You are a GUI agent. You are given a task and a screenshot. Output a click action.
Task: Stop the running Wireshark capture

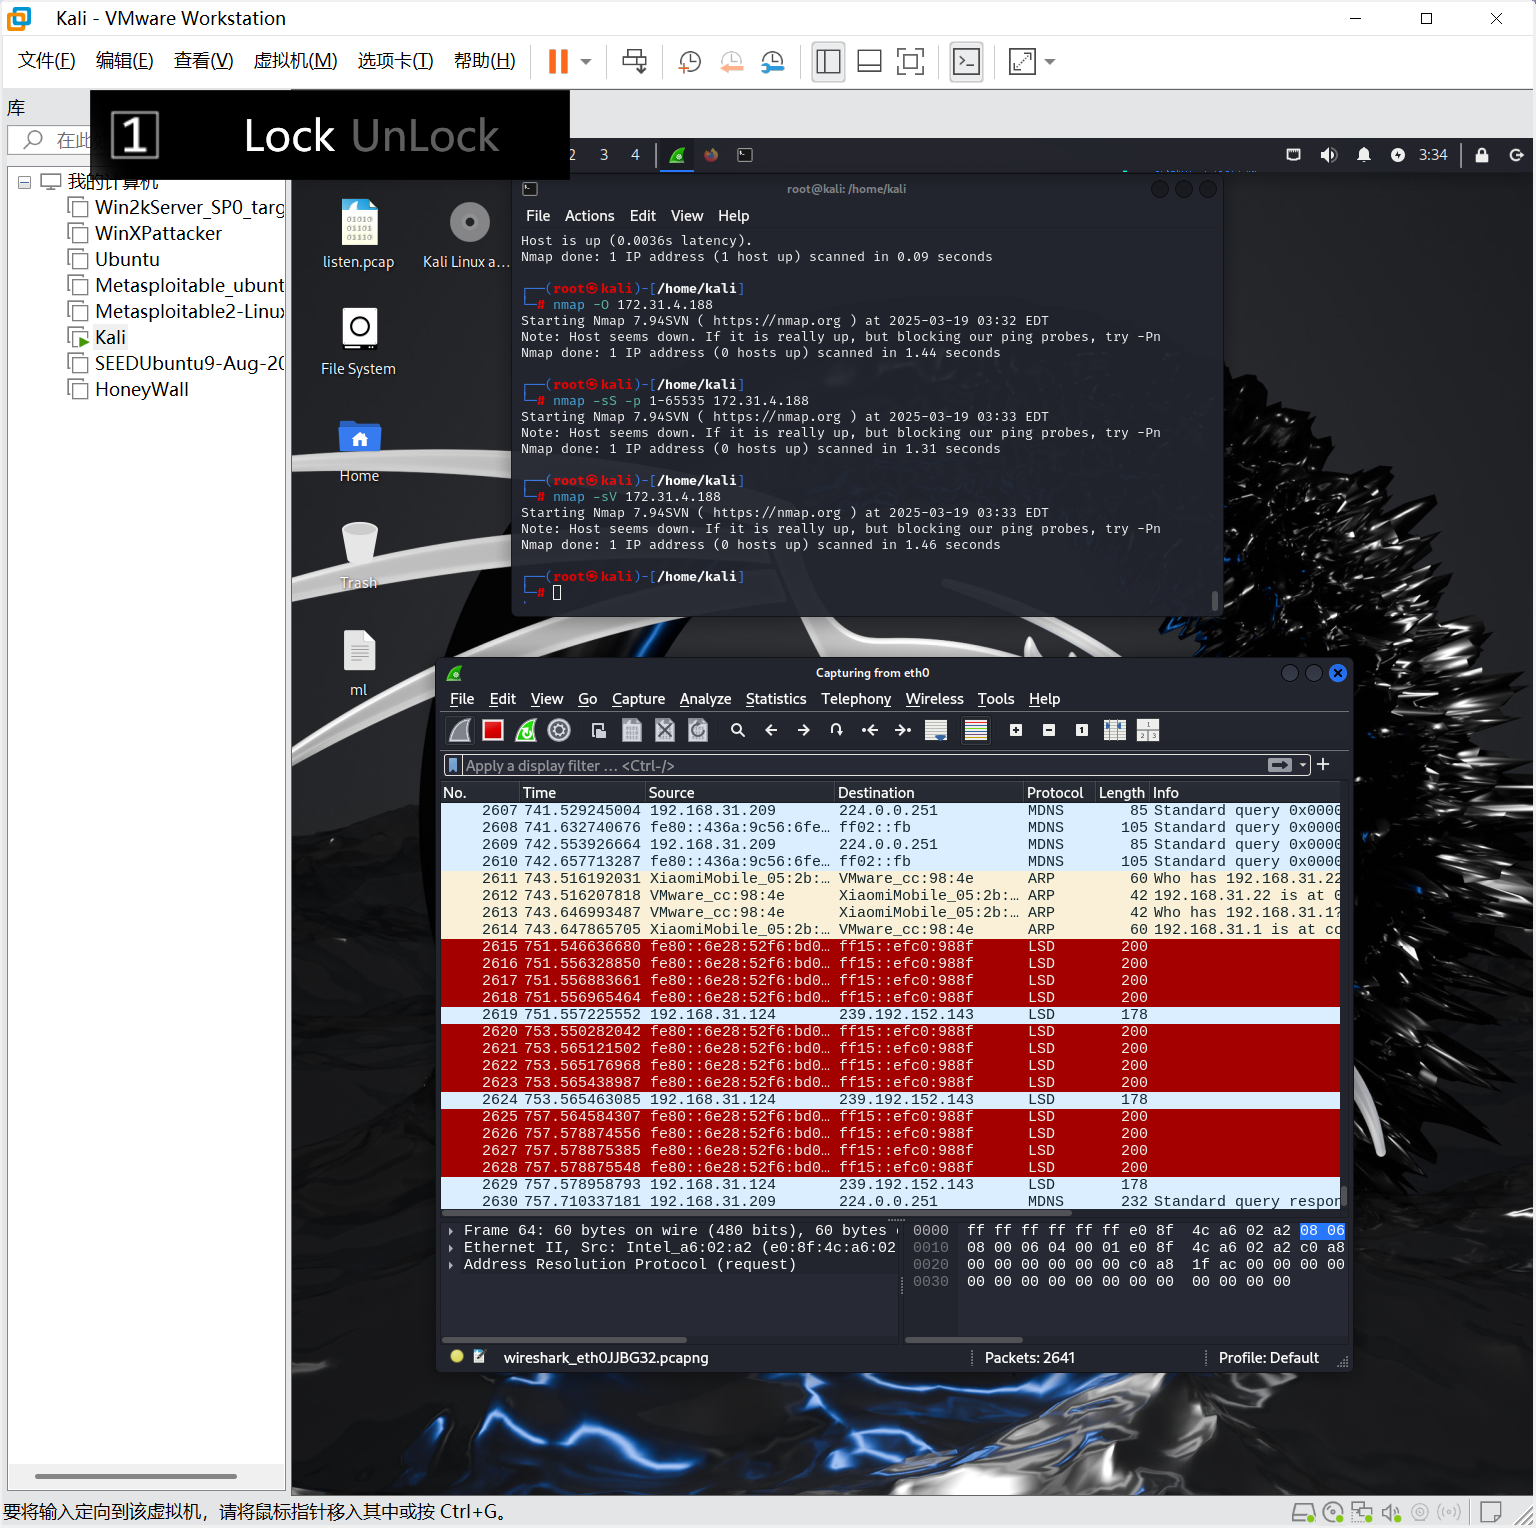point(493,731)
